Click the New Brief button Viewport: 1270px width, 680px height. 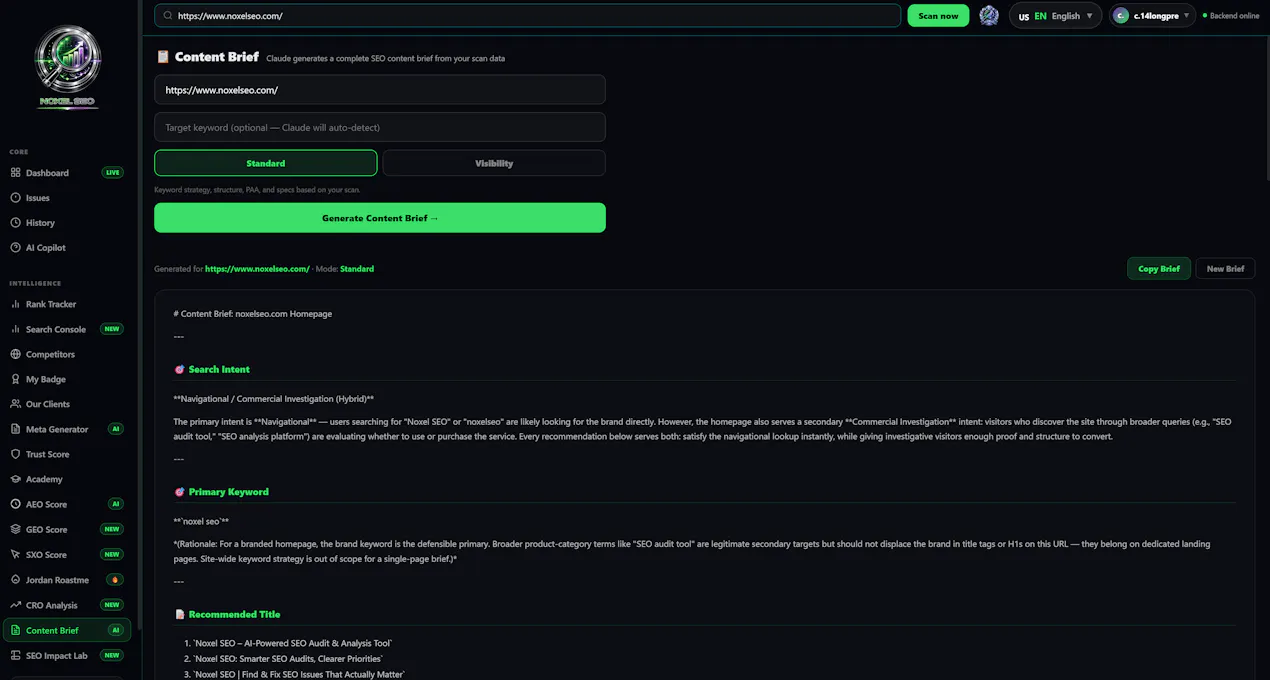(1225, 269)
